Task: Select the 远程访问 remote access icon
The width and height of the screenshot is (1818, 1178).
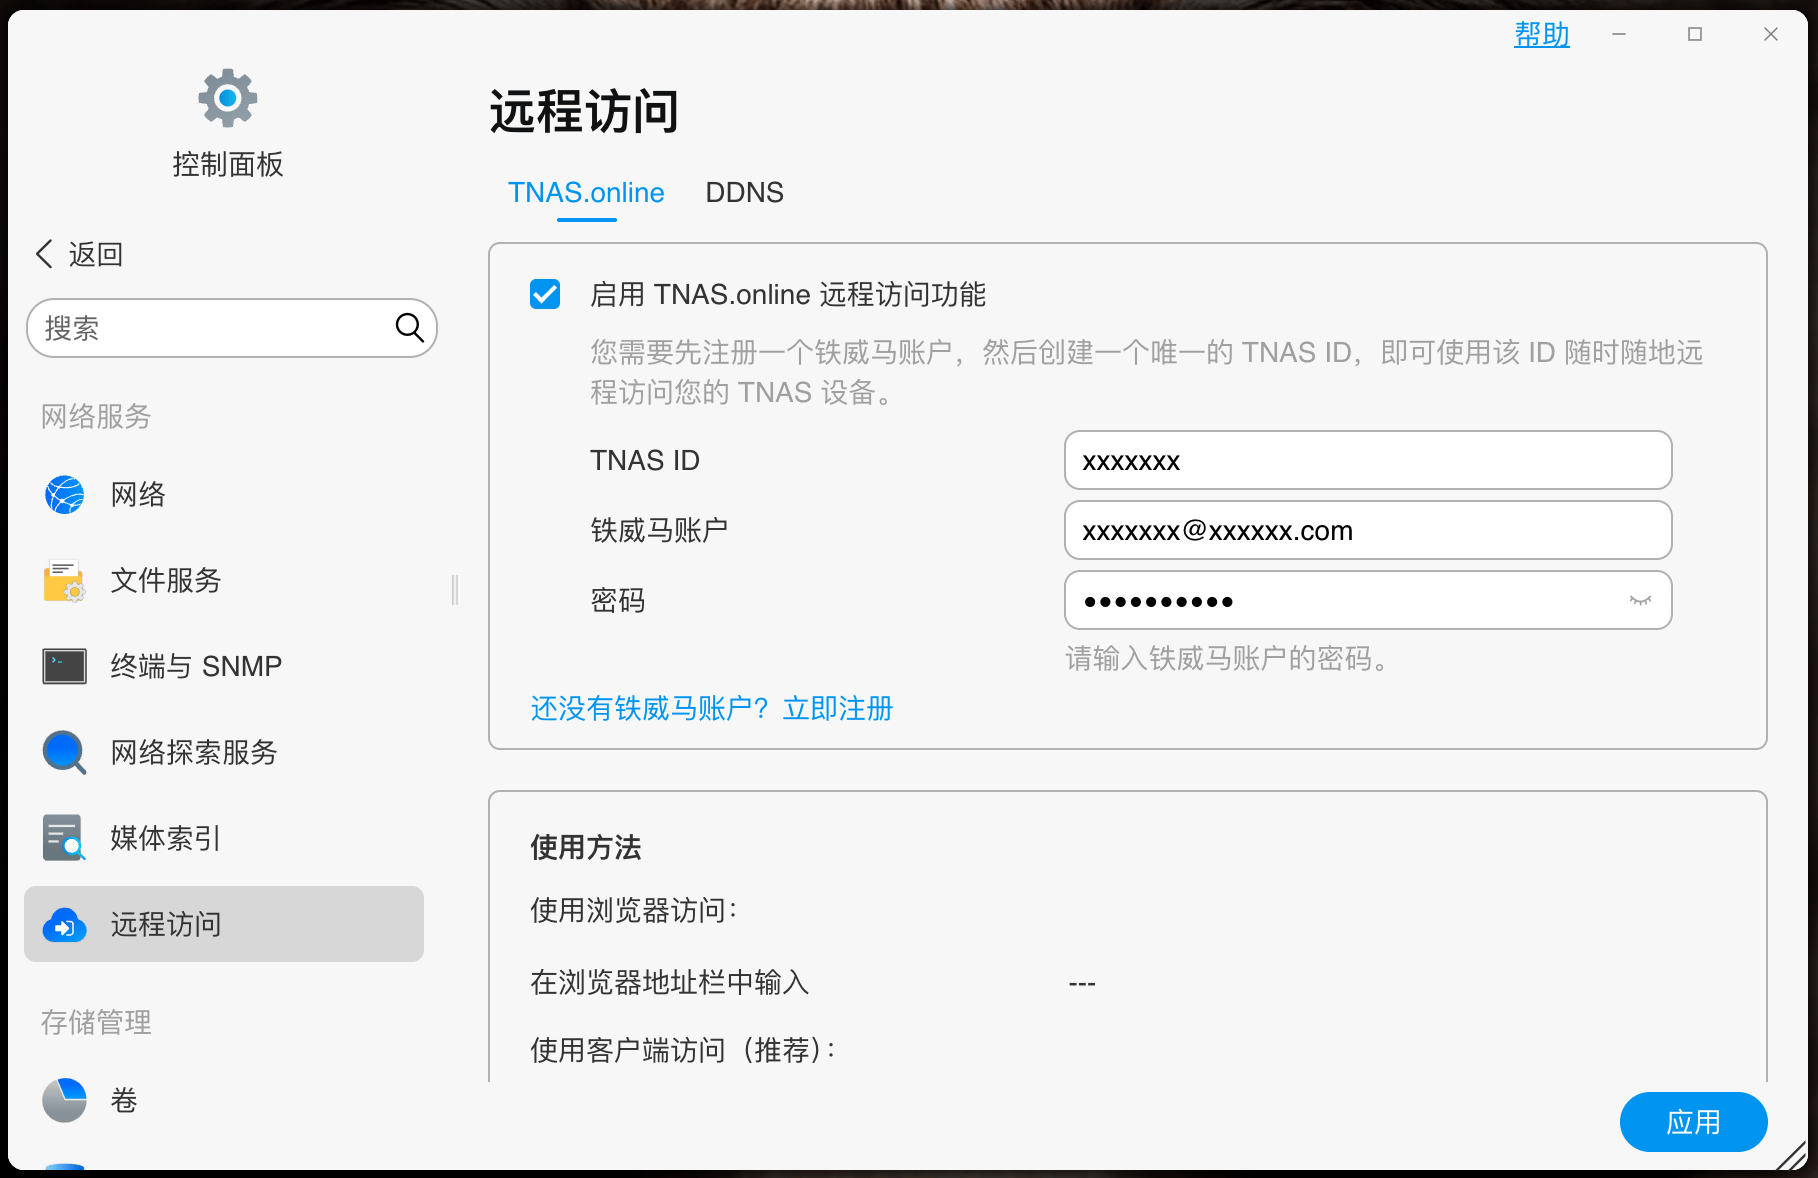Action: [63, 924]
